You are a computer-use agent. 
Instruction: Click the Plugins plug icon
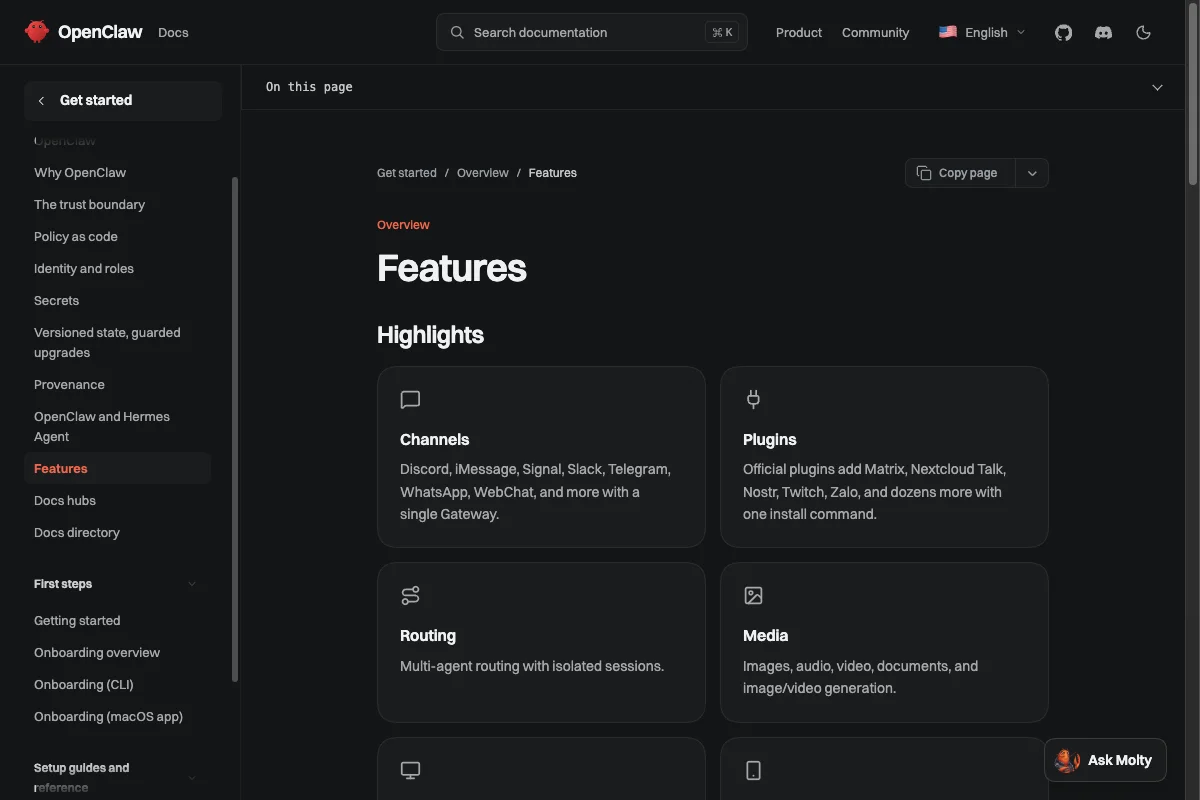click(753, 400)
